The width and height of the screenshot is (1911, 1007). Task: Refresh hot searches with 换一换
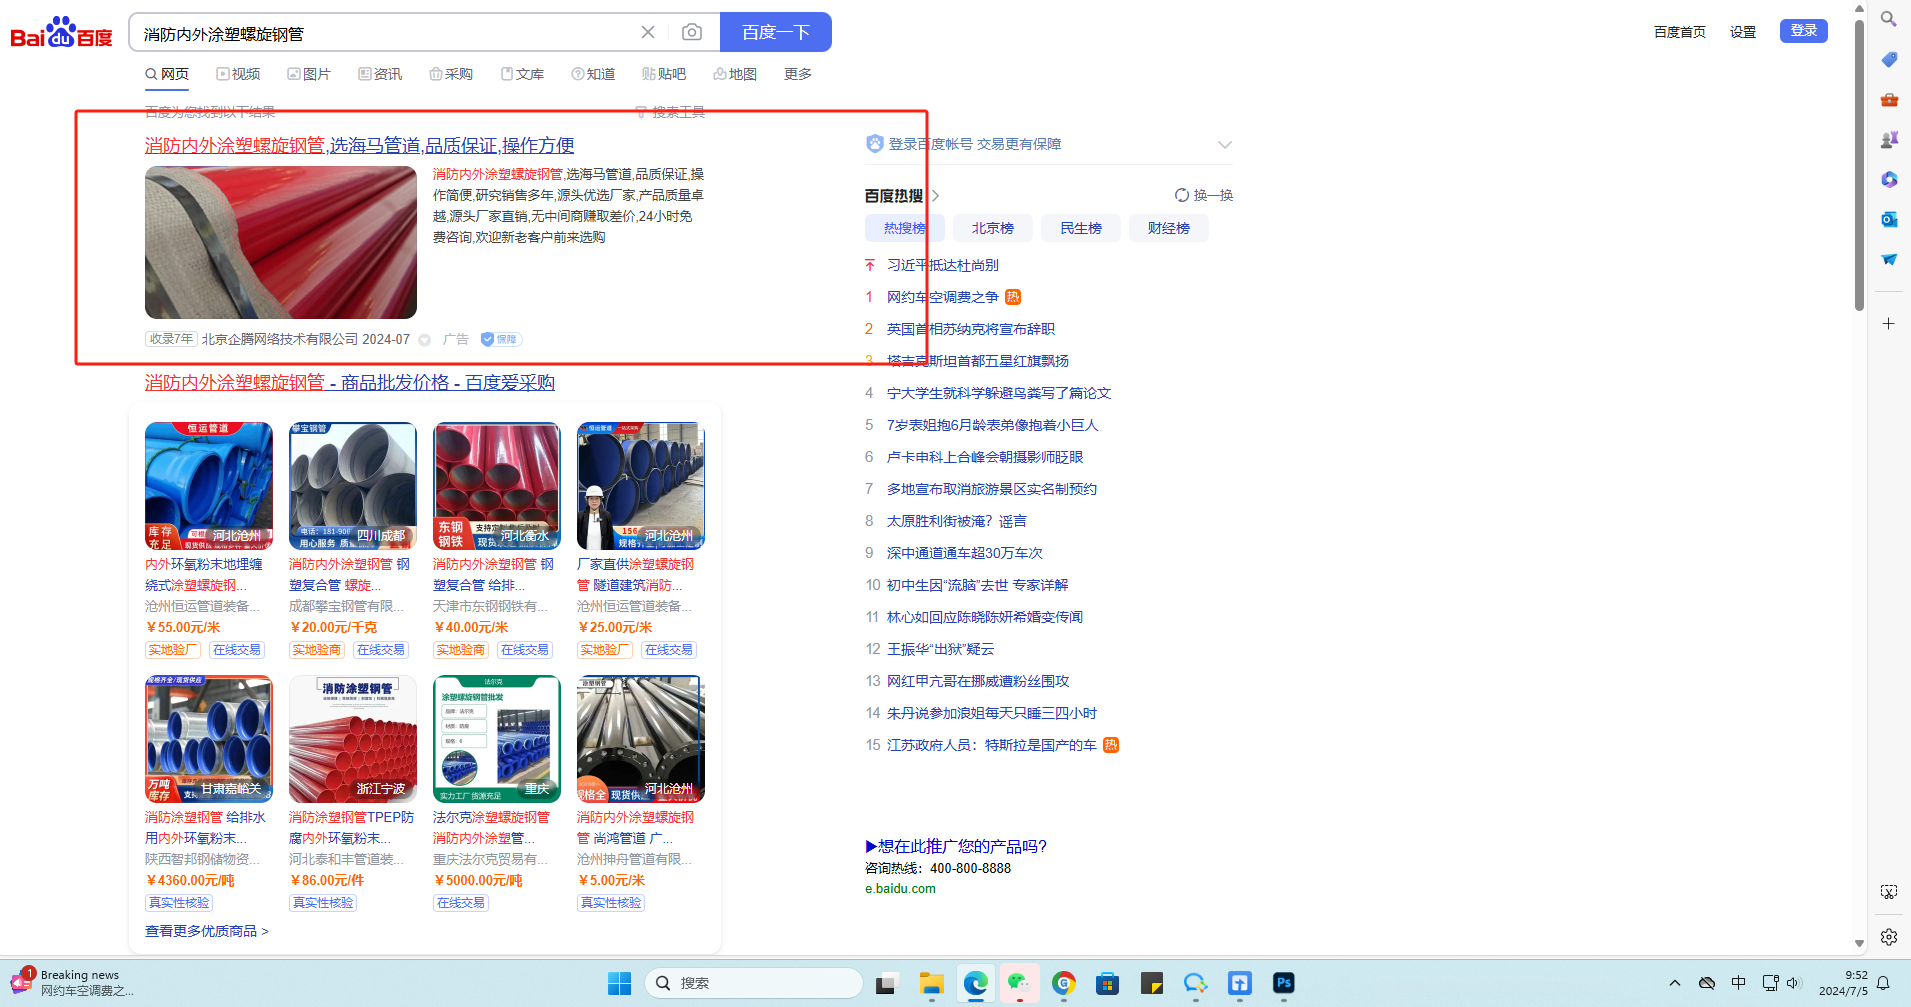pos(1204,195)
